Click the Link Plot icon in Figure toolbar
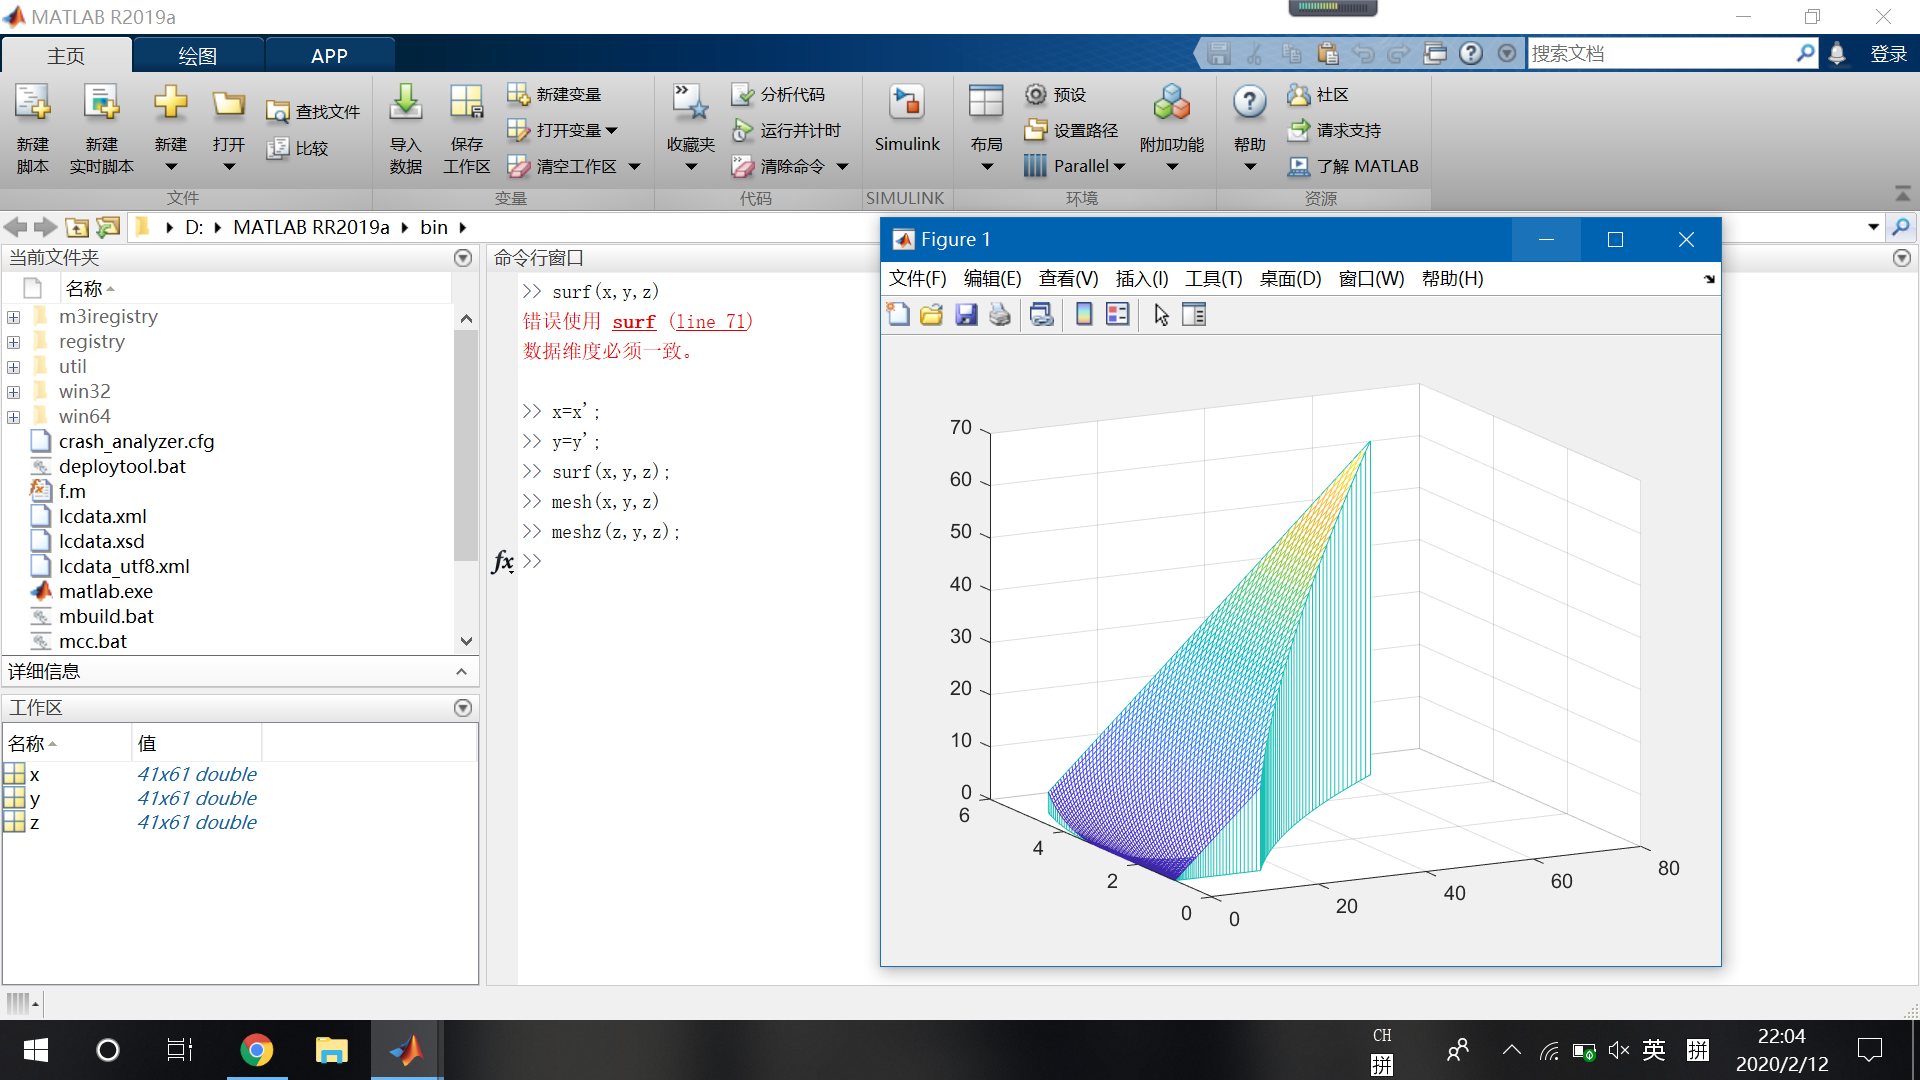The width and height of the screenshot is (1920, 1080). tap(1041, 315)
